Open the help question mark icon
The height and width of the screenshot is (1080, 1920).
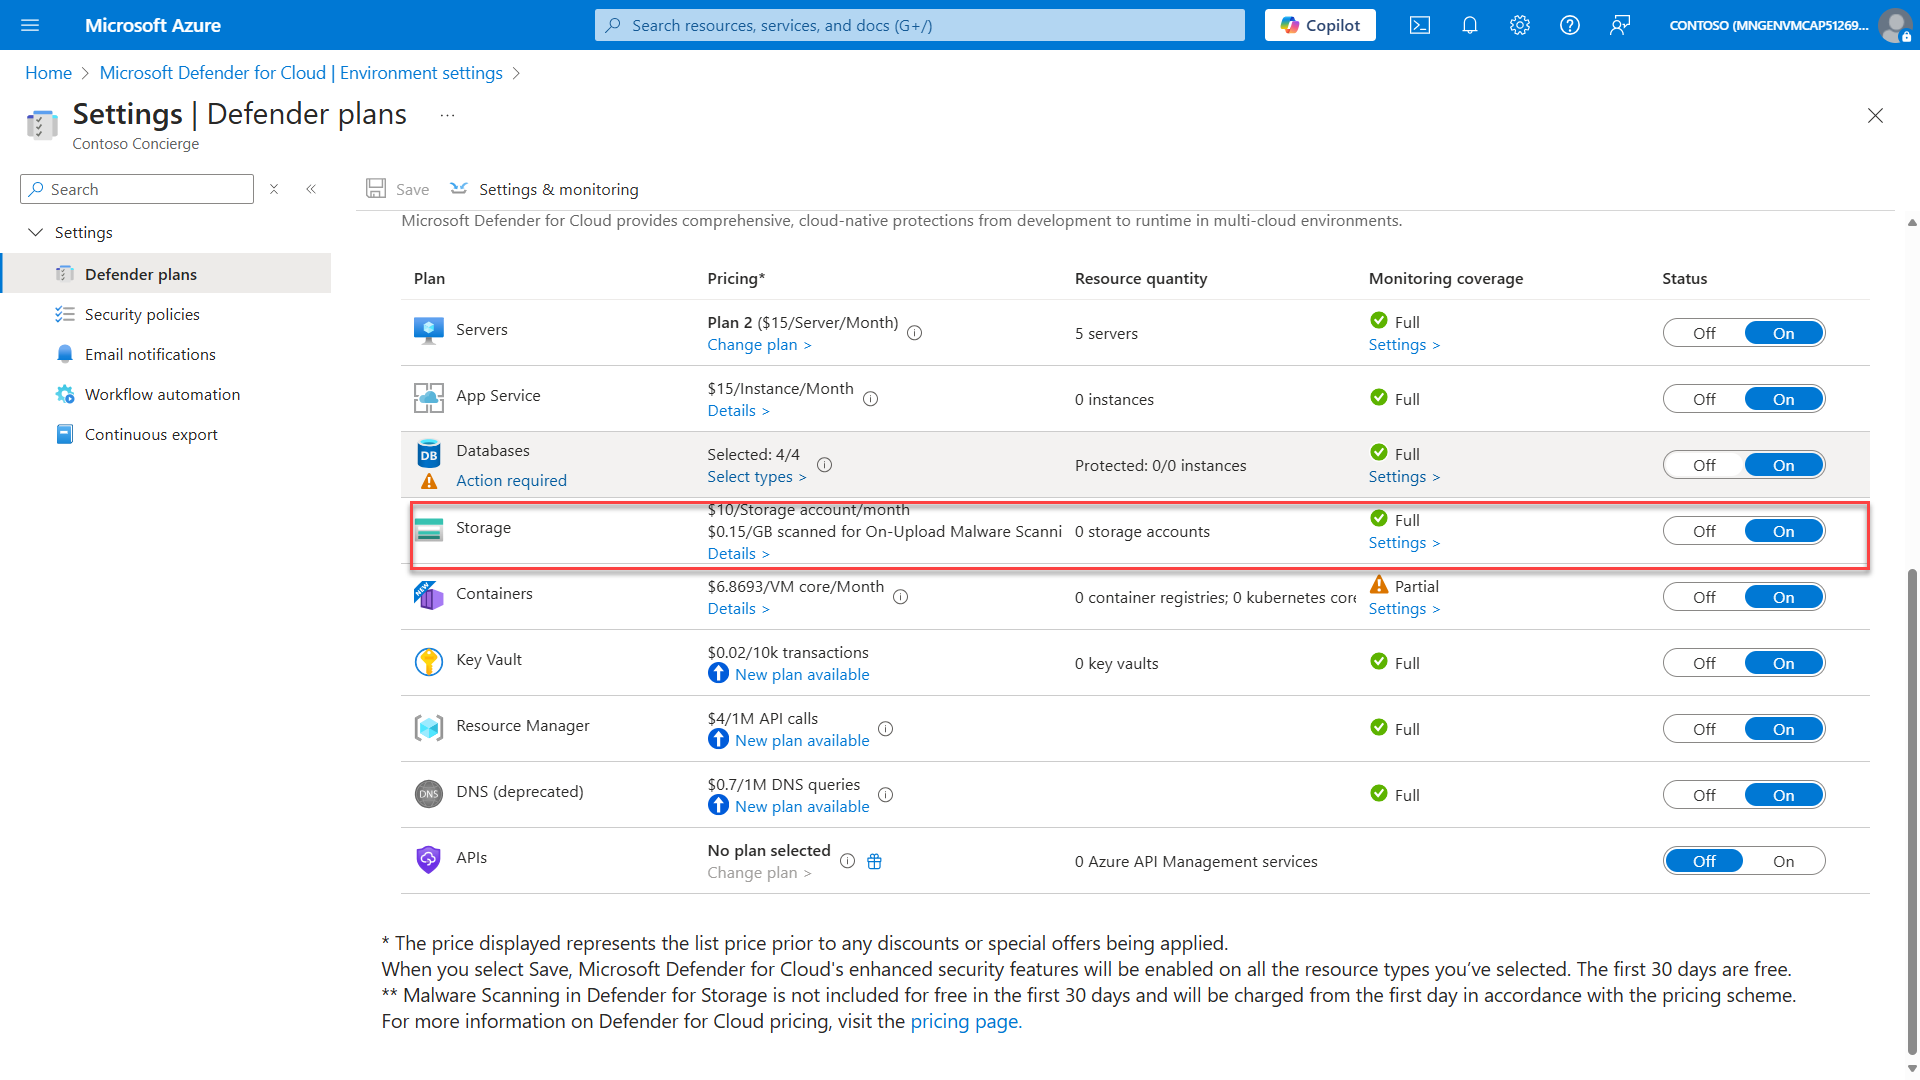click(x=1569, y=25)
